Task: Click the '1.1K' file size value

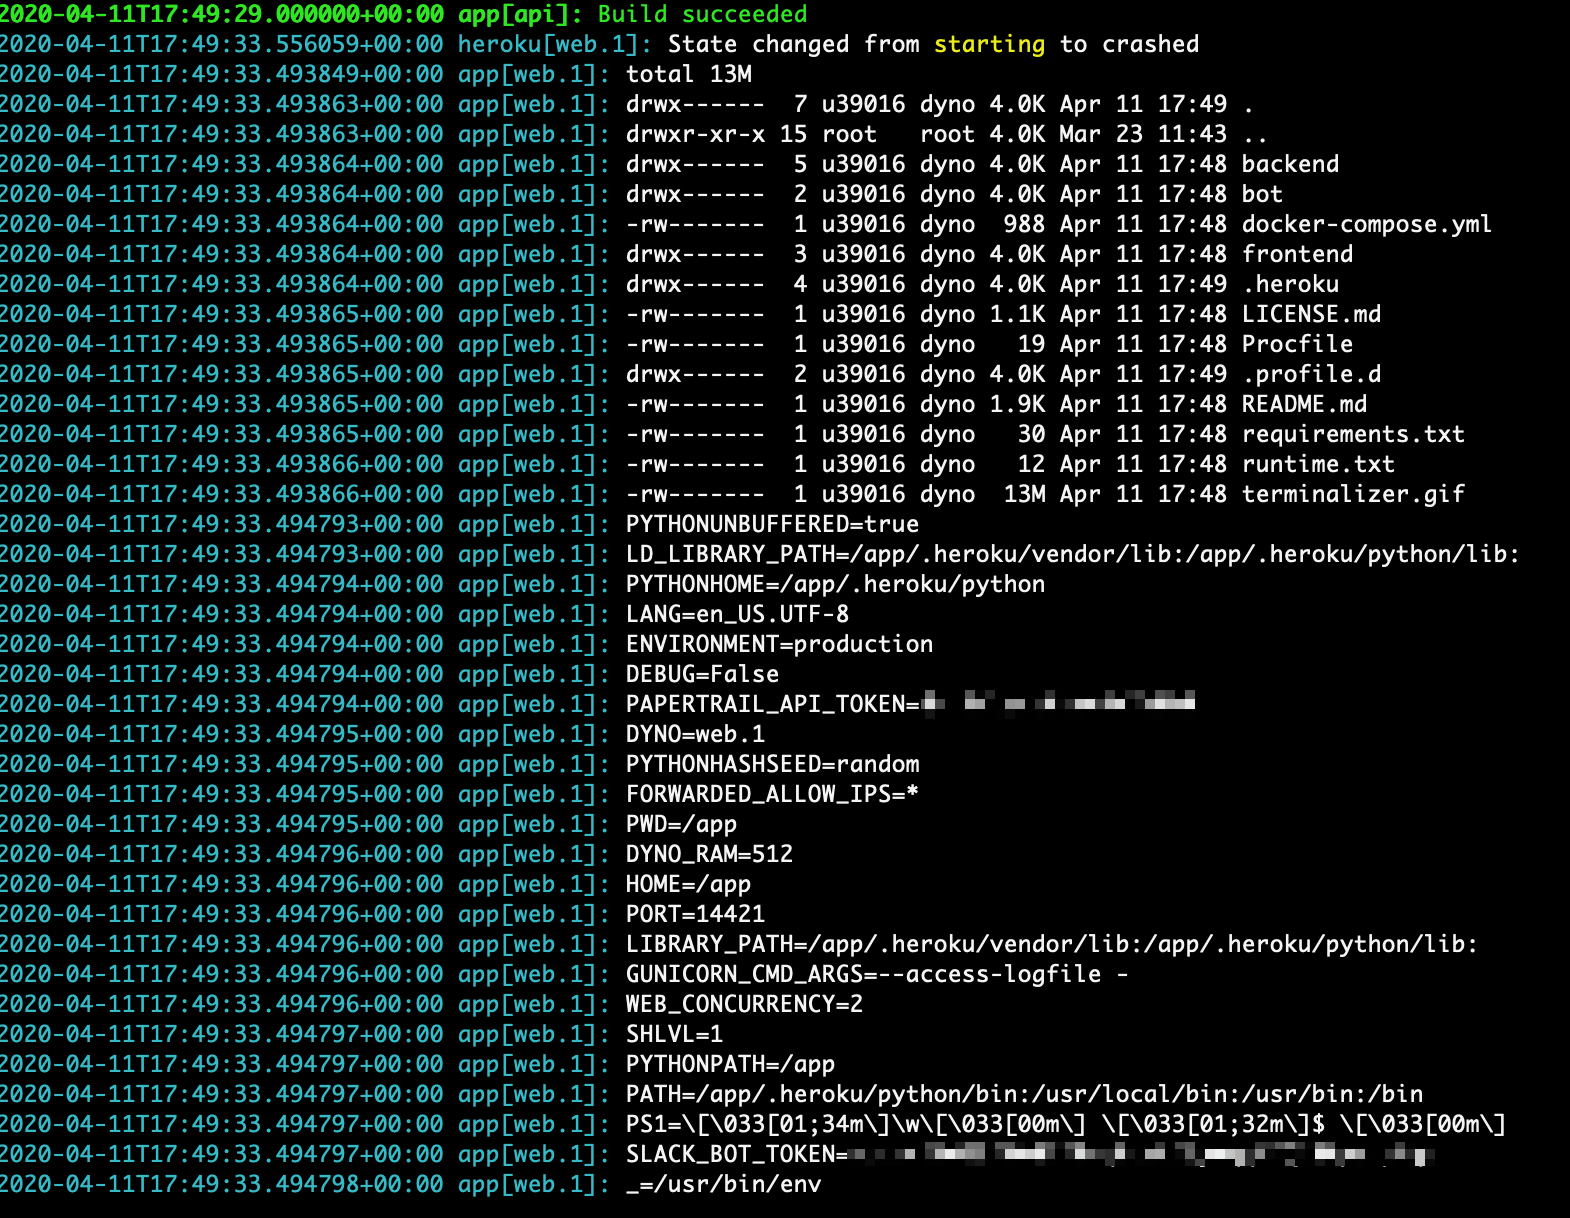Action: (x=1017, y=314)
